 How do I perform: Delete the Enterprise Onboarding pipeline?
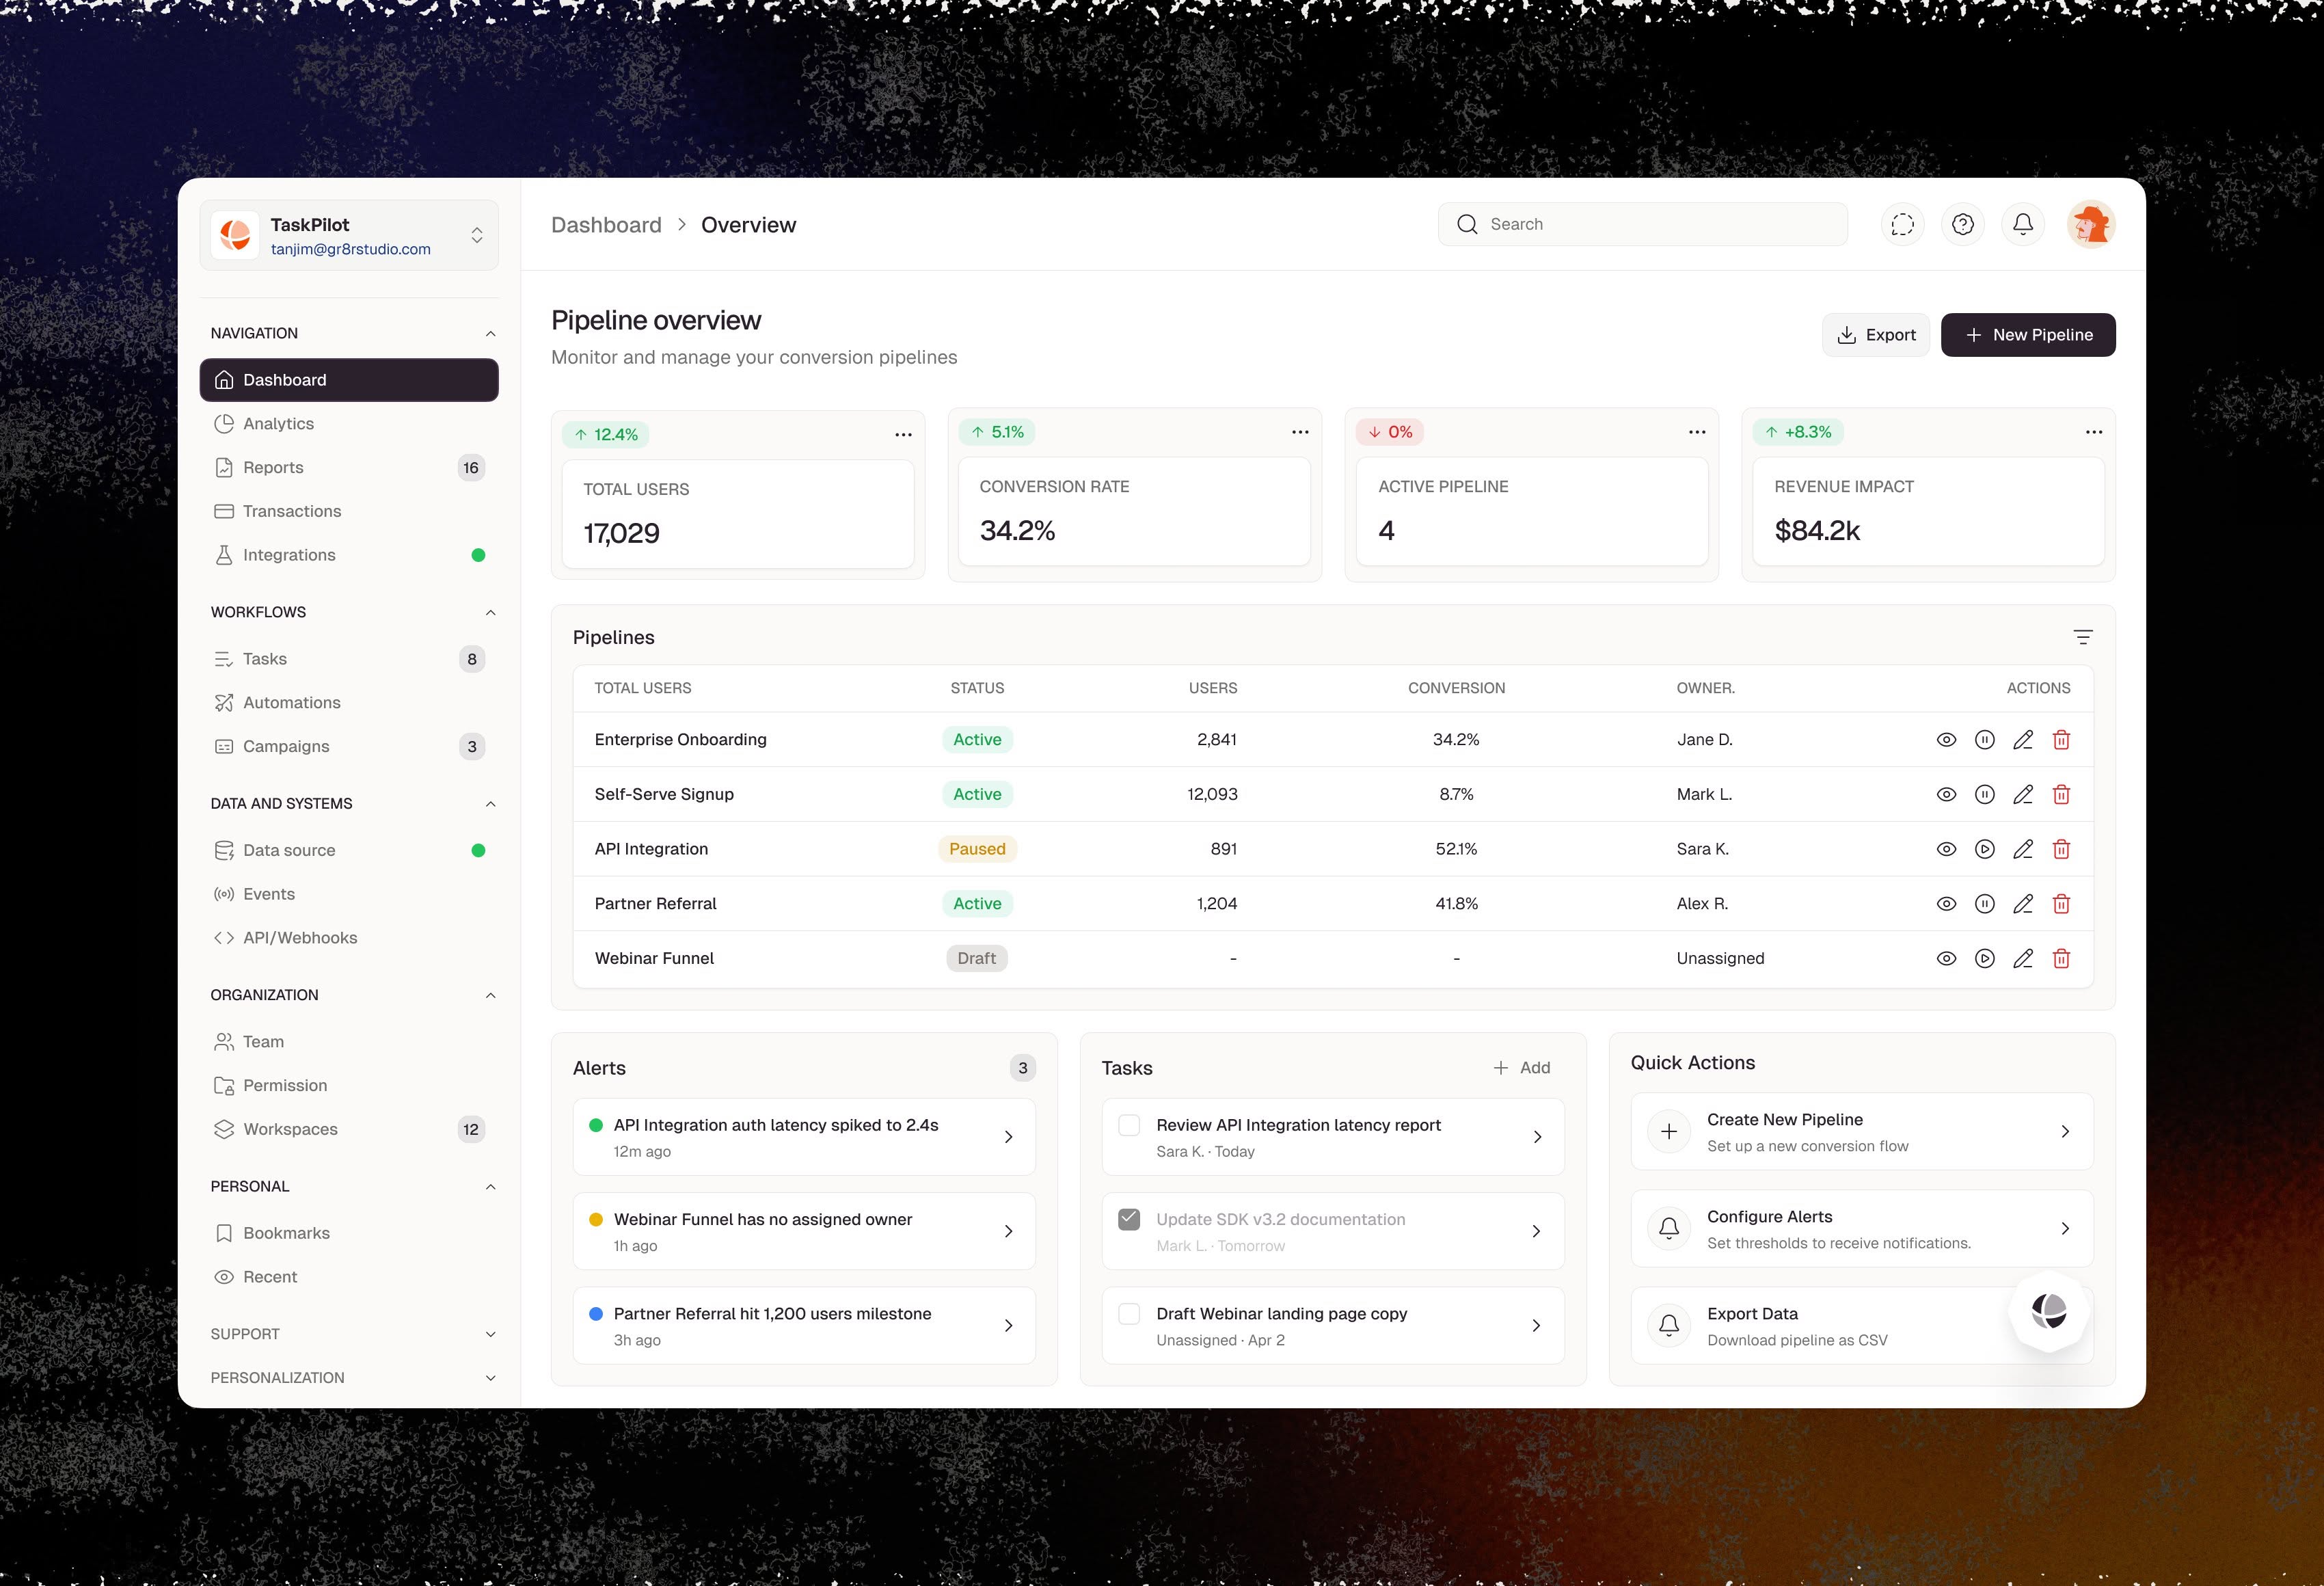[x=2061, y=740]
